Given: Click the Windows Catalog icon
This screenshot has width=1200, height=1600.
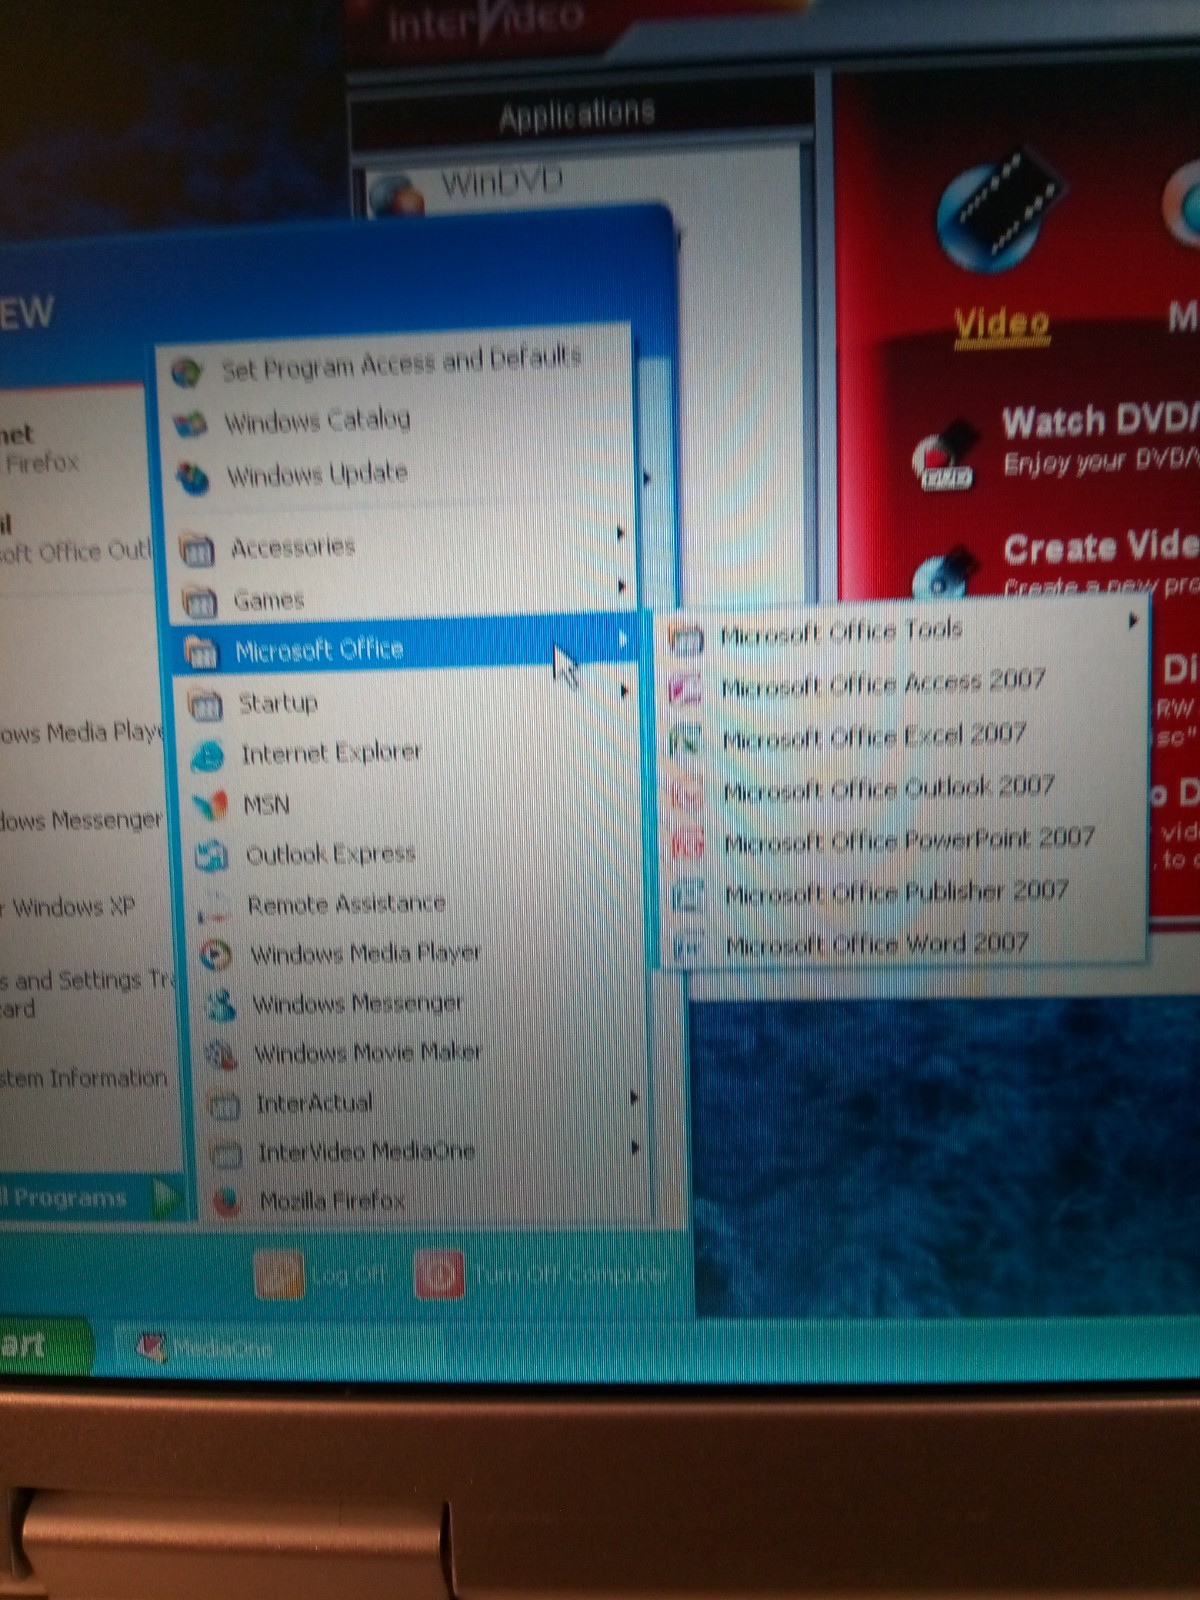Looking at the screenshot, I should [x=190, y=424].
